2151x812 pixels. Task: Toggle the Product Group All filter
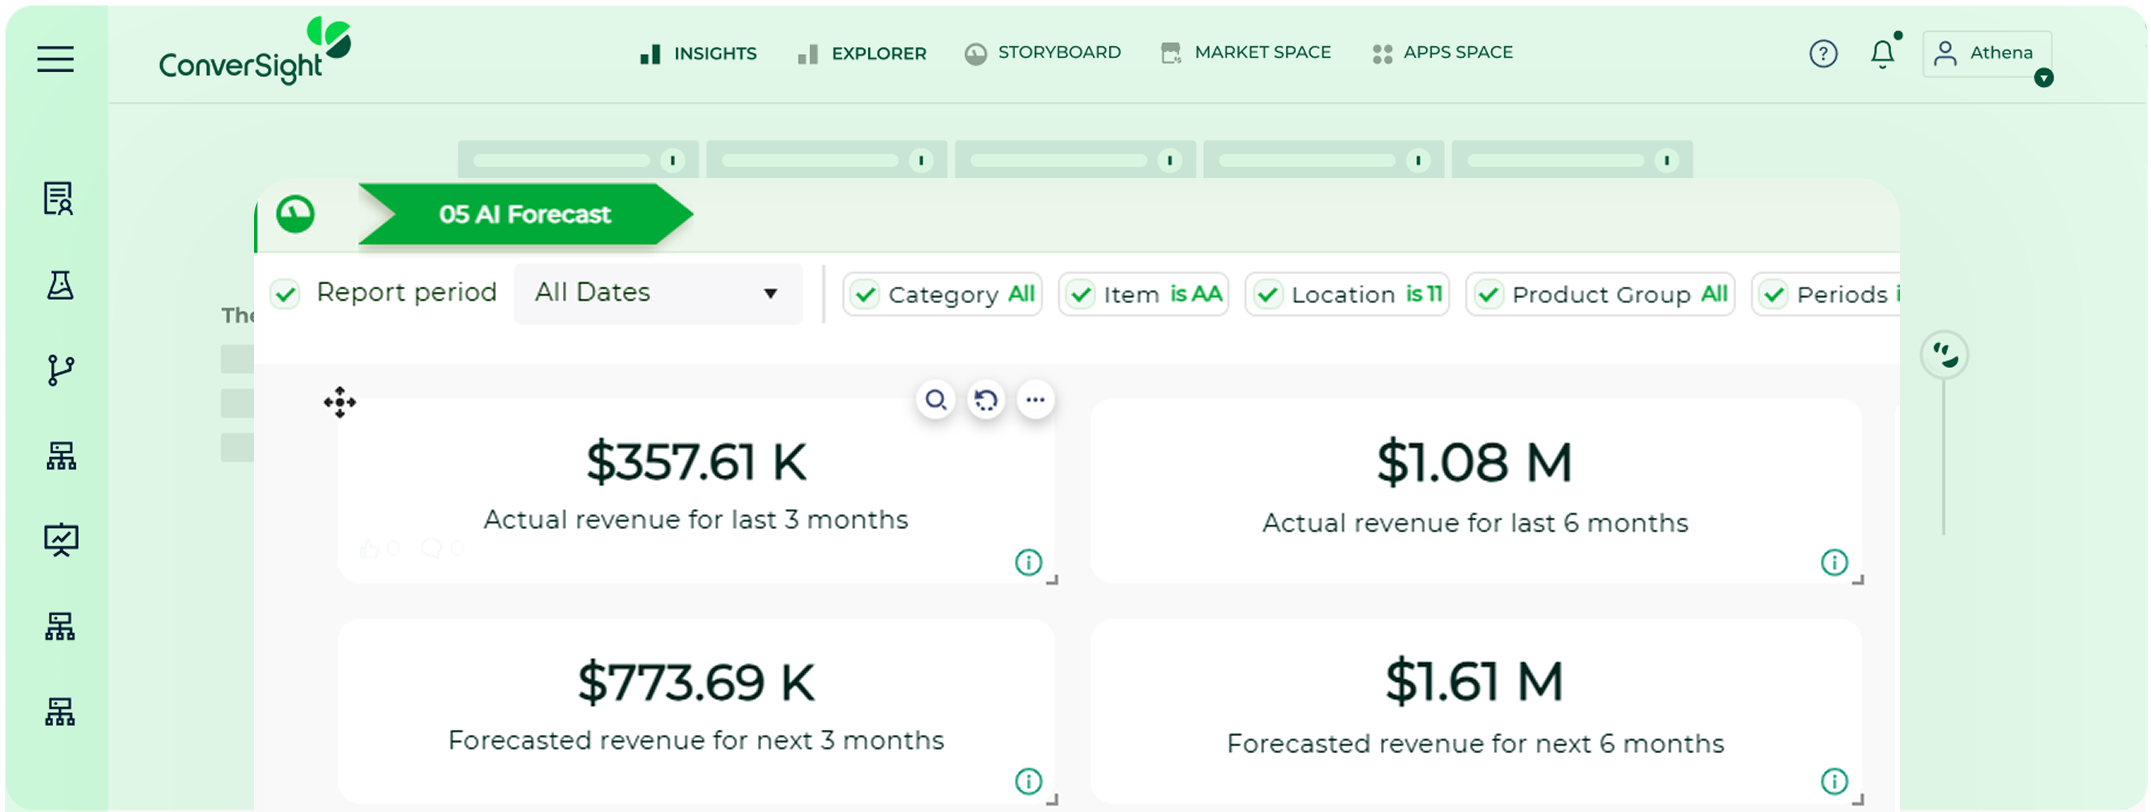(1600, 294)
